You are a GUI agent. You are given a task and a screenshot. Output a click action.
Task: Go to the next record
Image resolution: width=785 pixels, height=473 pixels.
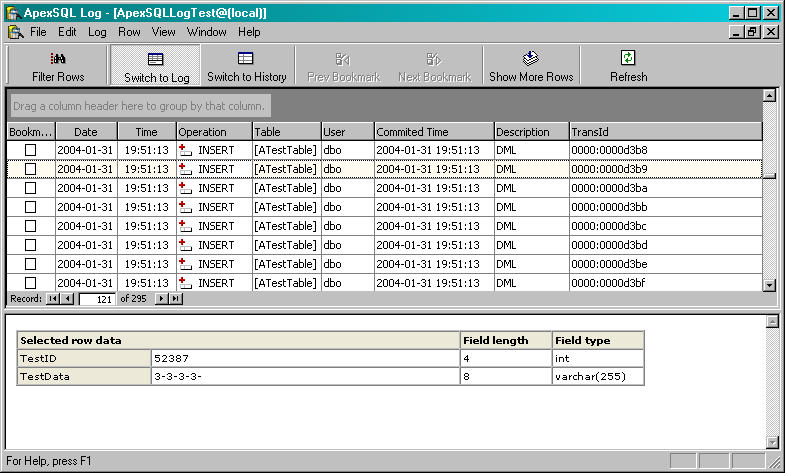point(161,299)
